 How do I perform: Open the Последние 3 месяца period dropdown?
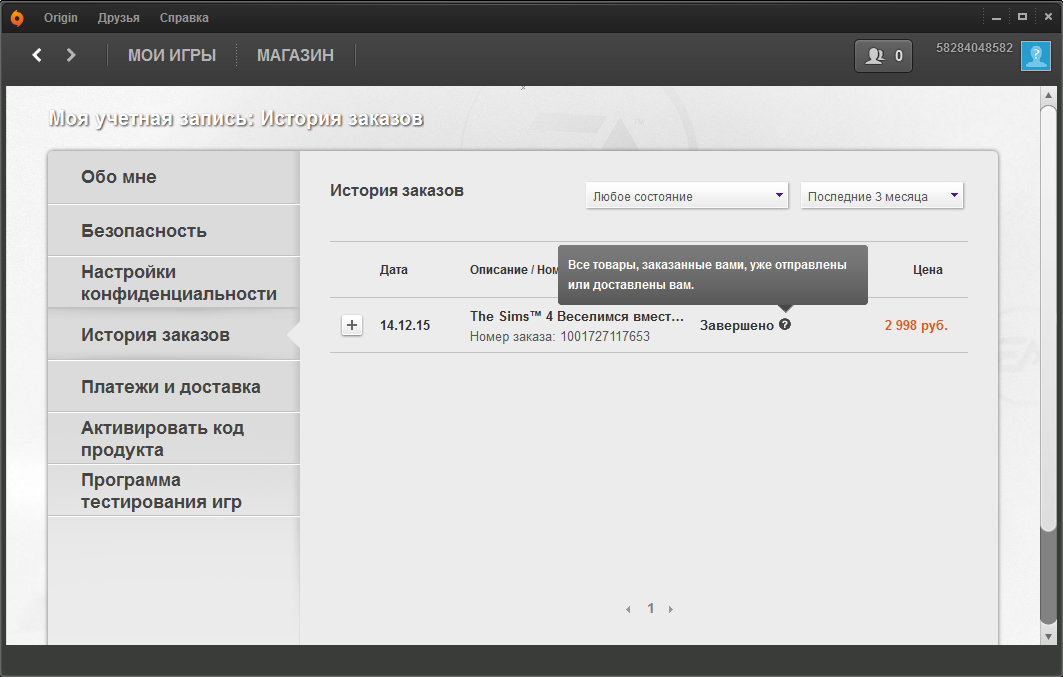[882, 196]
